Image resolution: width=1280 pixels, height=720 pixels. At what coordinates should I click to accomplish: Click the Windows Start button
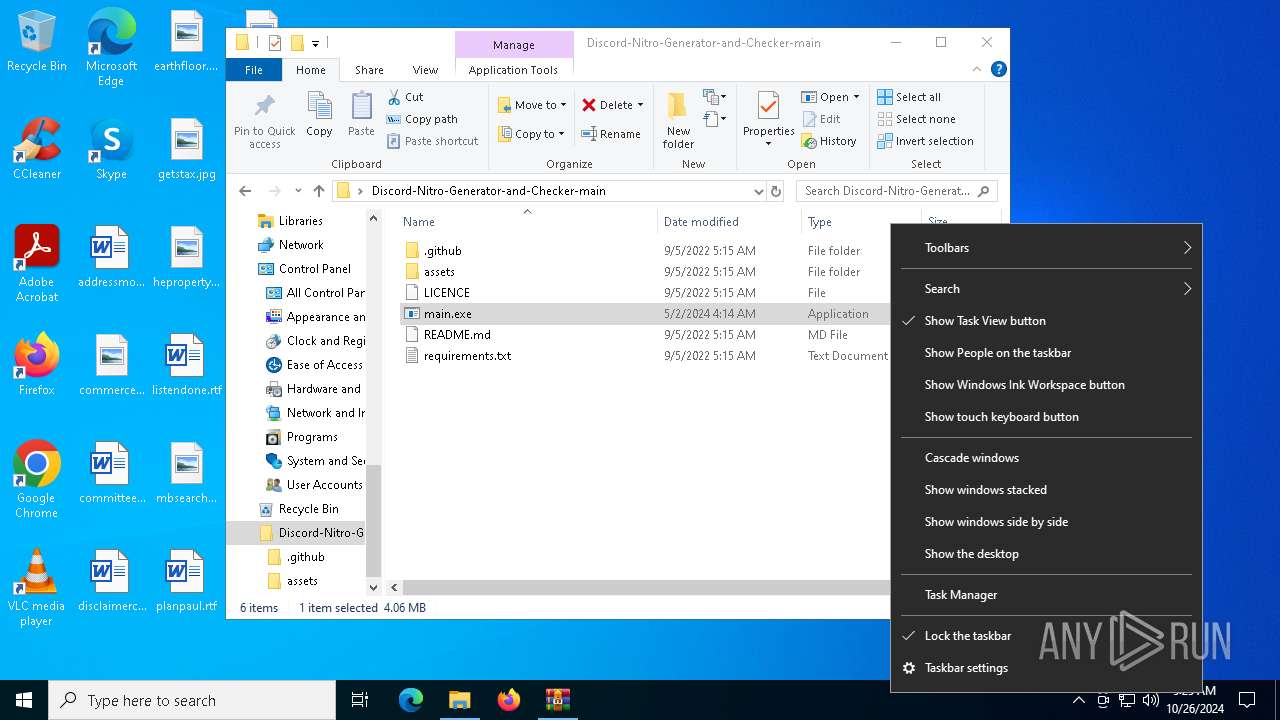coord(24,700)
